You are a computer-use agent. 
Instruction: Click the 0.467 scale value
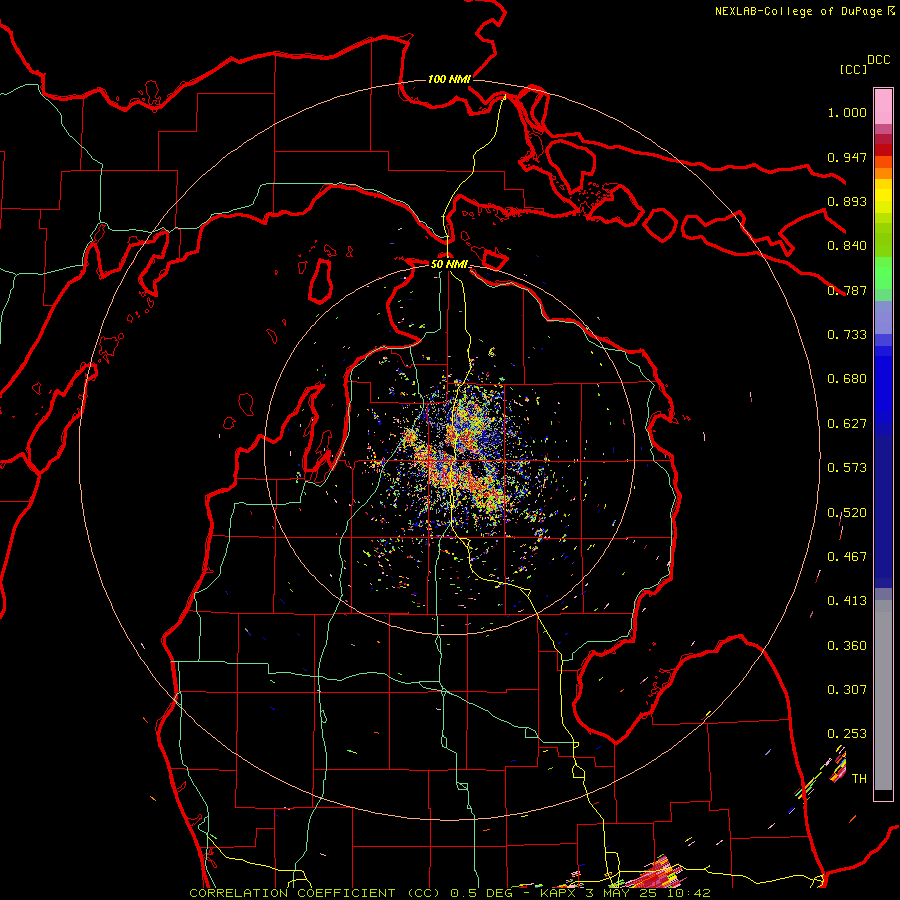click(847, 557)
